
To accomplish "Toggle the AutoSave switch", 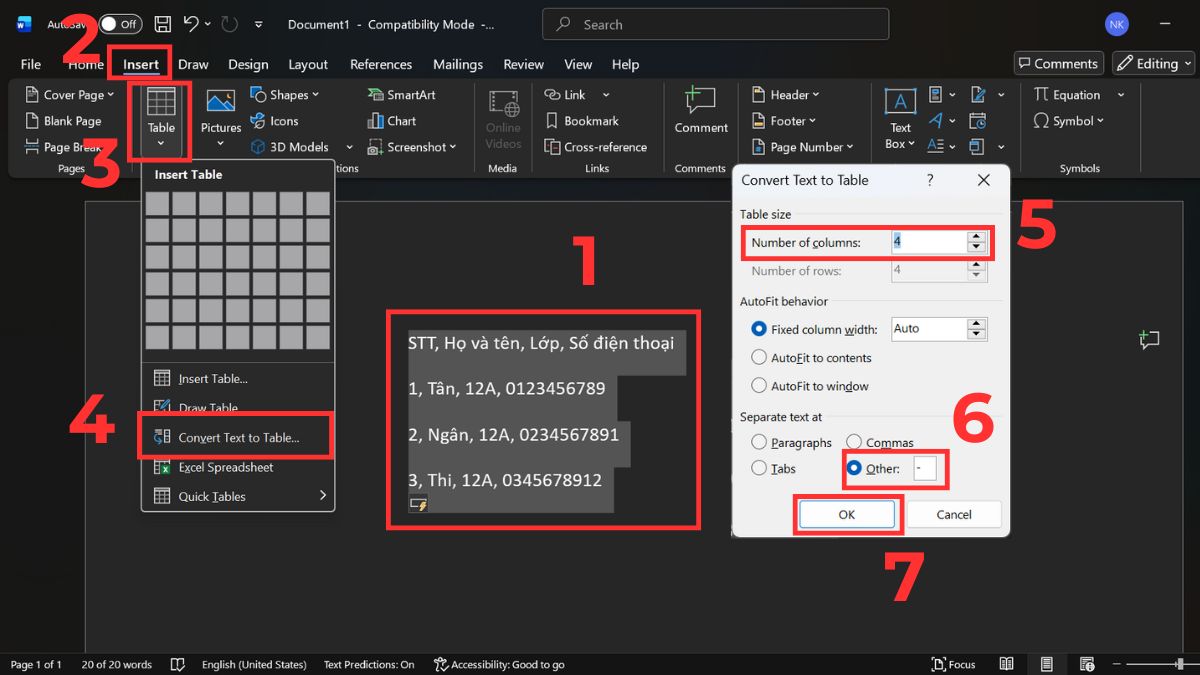I will pyautogui.click(x=119, y=24).
